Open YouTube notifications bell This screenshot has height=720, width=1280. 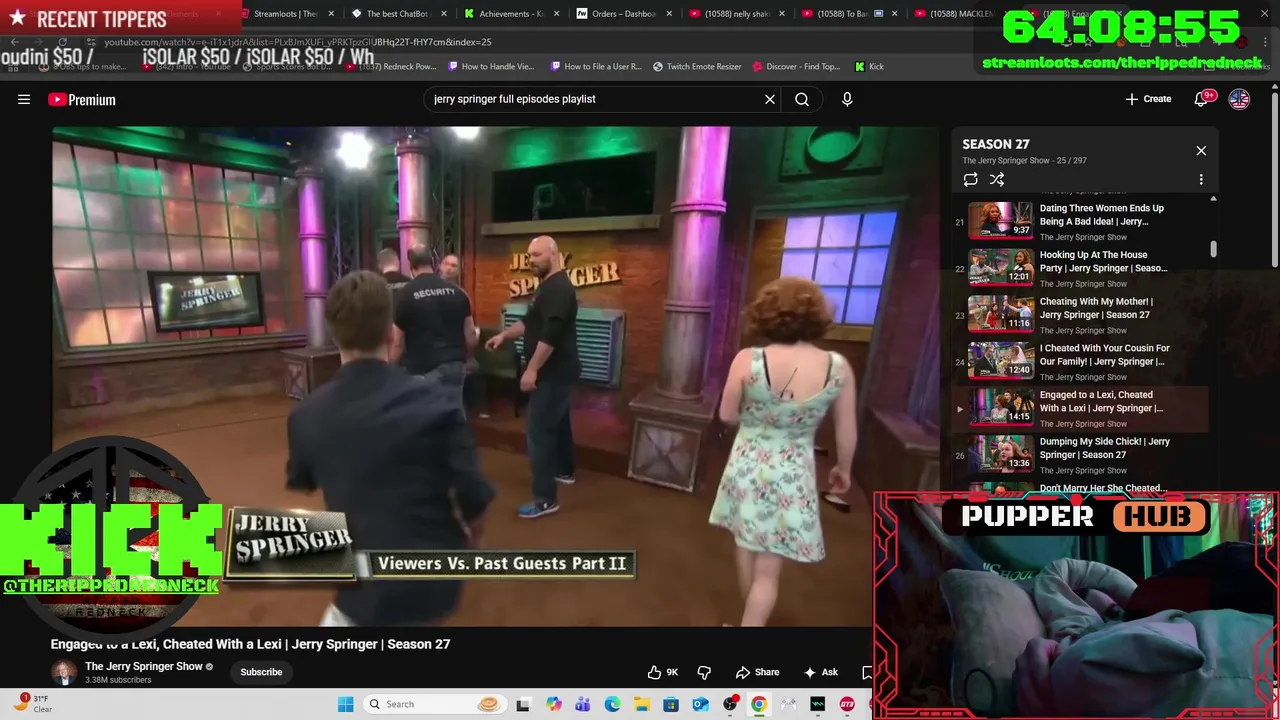pyautogui.click(x=1203, y=99)
